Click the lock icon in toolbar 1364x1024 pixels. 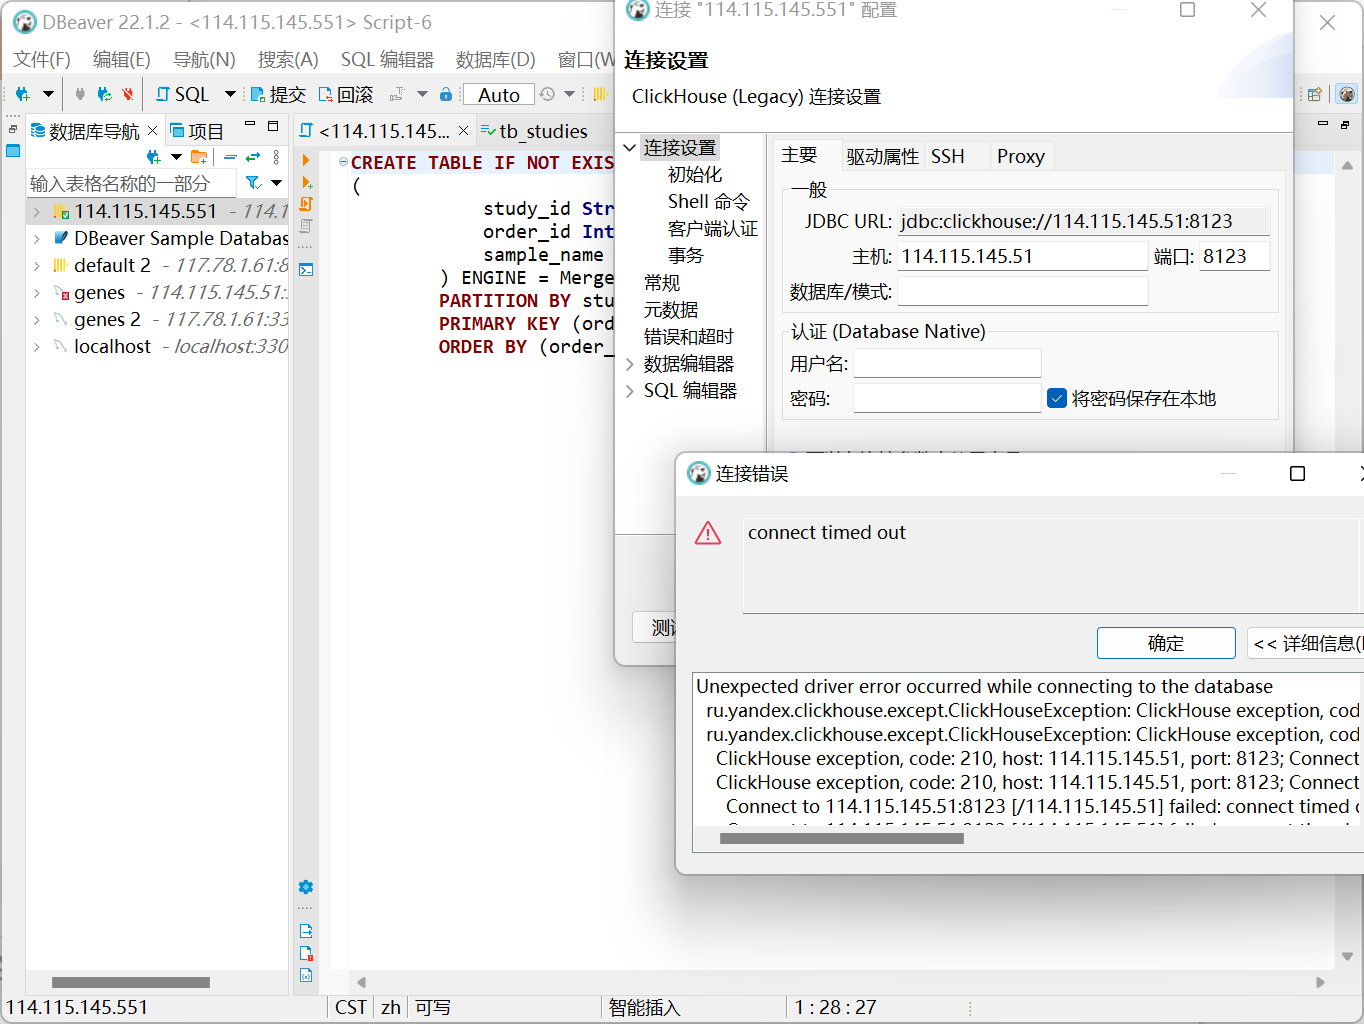446,94
